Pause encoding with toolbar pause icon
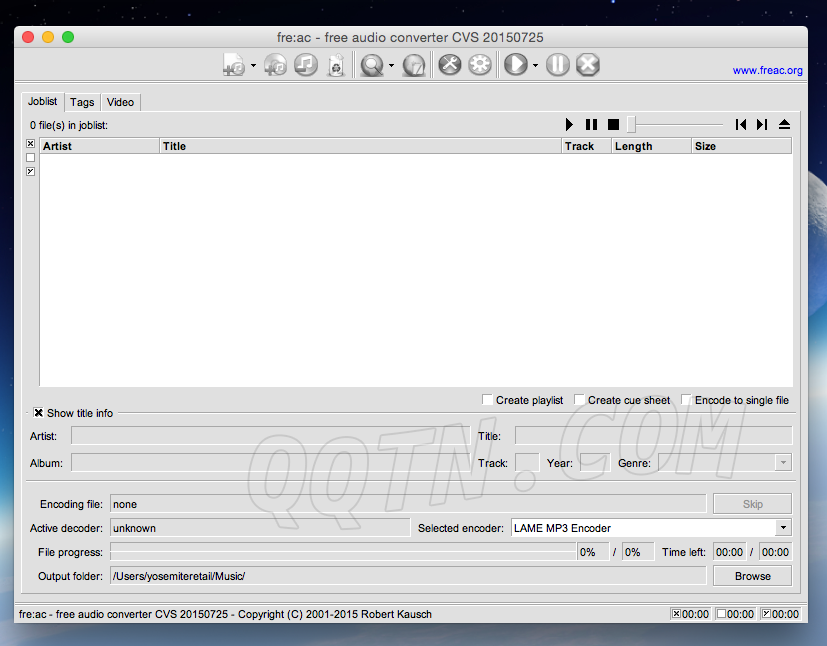Viewport: 827px width, 646px height. 558,65
